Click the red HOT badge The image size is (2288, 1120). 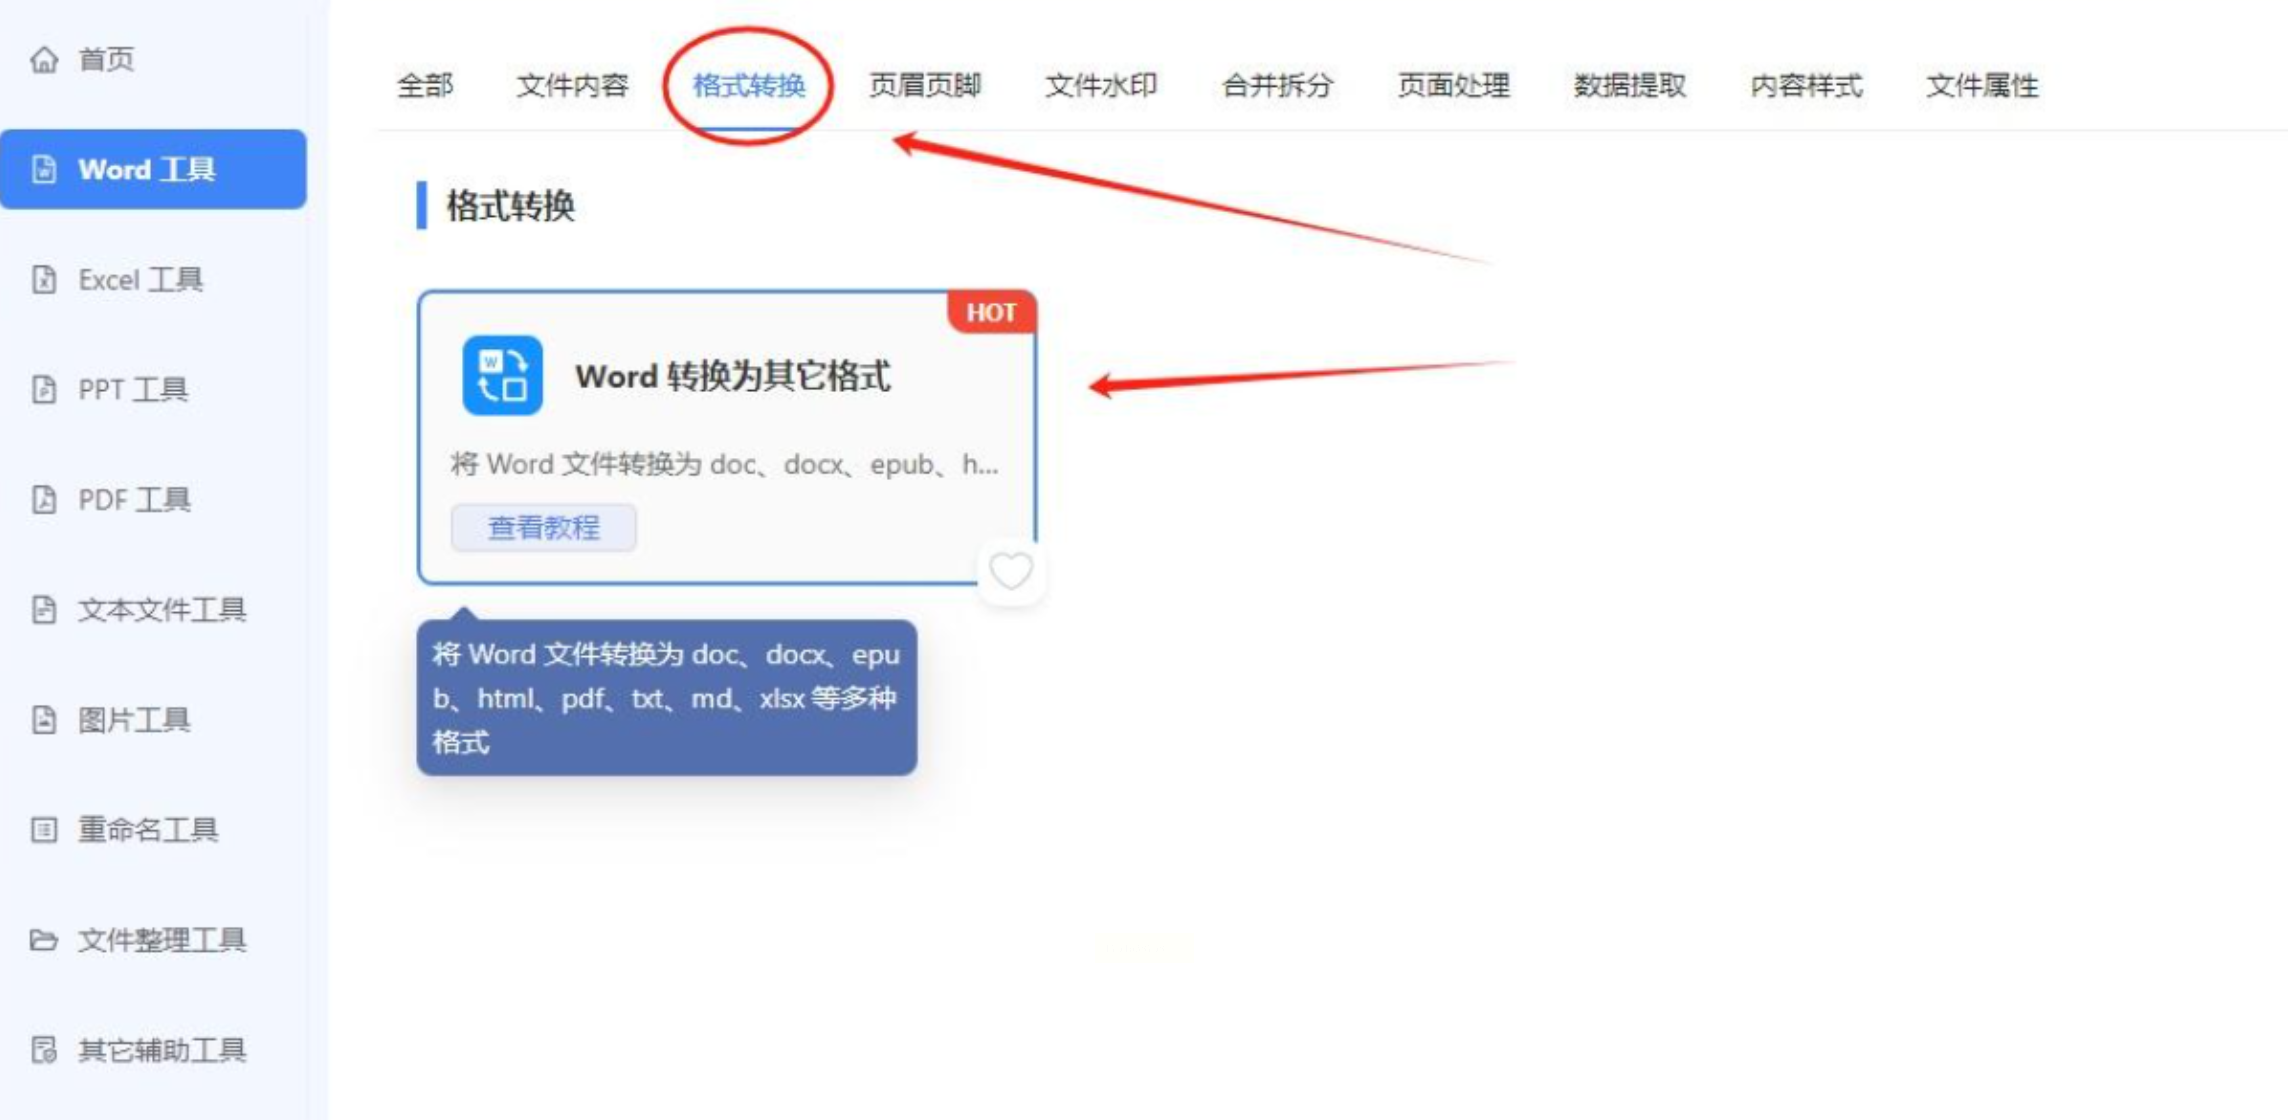tap(991, 313)
